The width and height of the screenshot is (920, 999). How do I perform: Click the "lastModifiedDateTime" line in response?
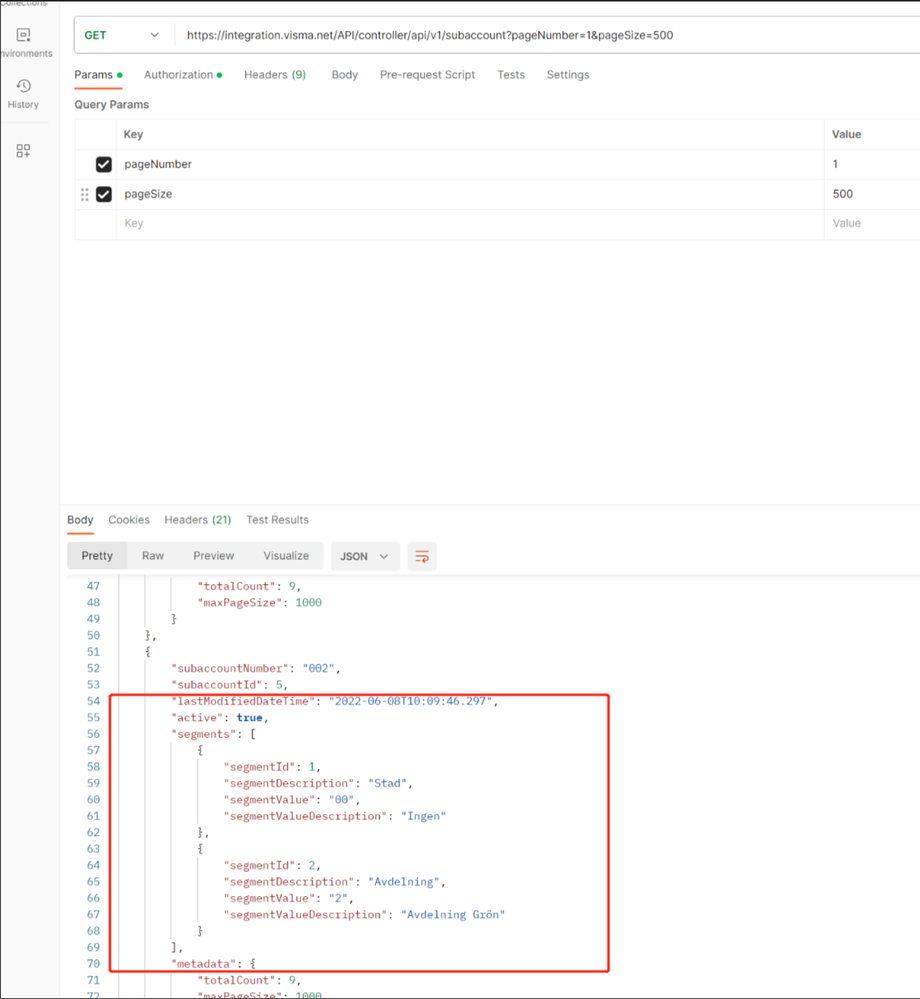pyautogui.click(x=335, y=701)
